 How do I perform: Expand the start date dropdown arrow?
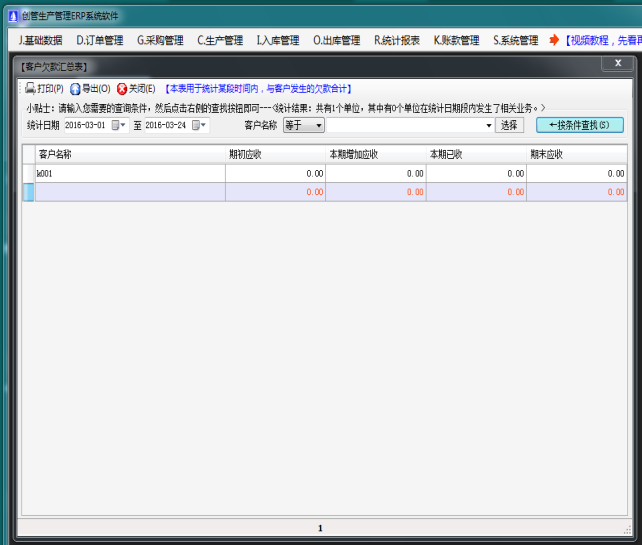tap(124, 126)
